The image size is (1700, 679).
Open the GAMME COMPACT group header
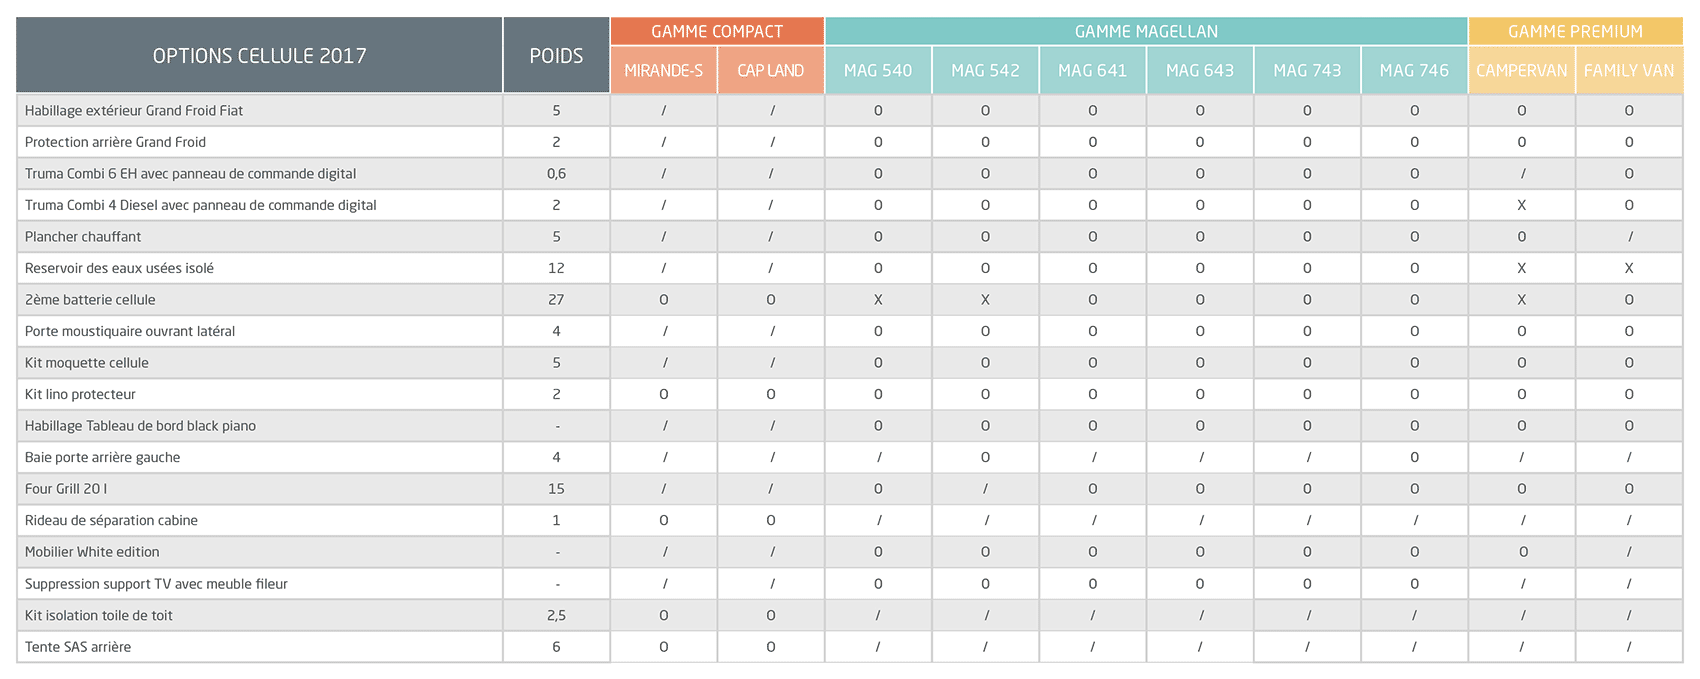(717, 31)
